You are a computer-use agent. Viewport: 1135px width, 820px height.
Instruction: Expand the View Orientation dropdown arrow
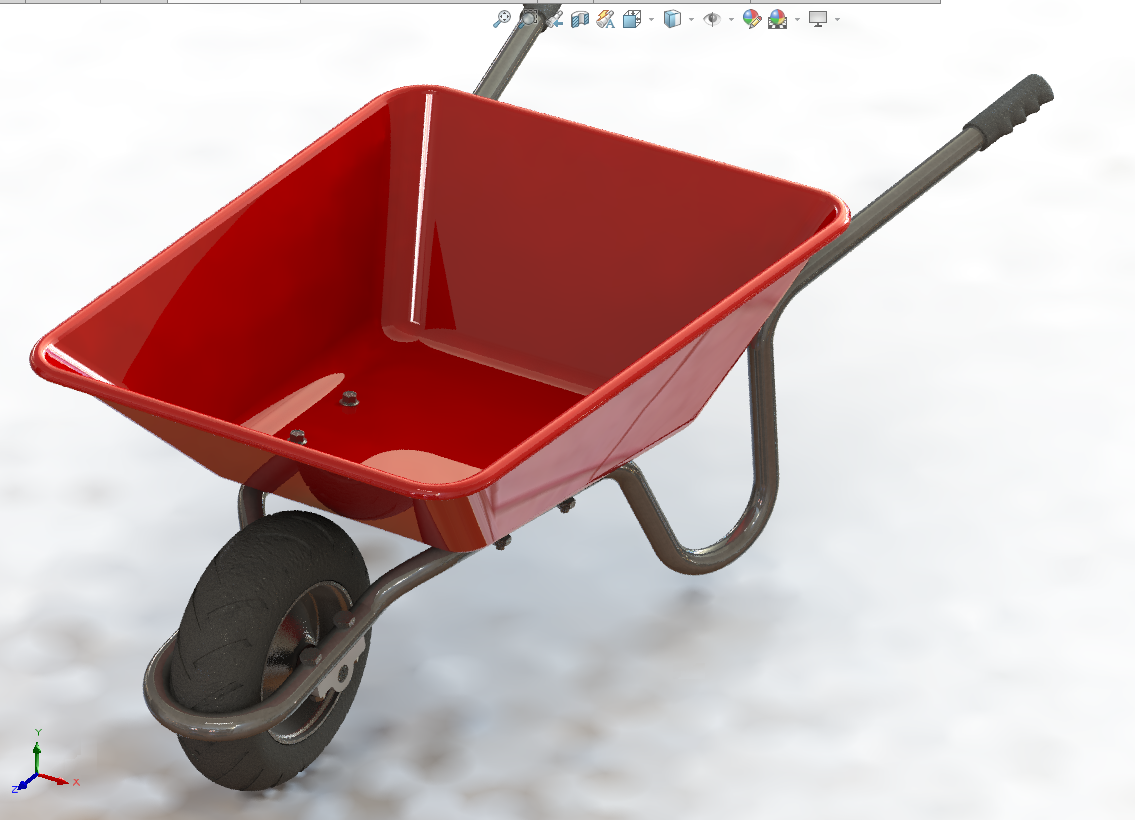651,20
